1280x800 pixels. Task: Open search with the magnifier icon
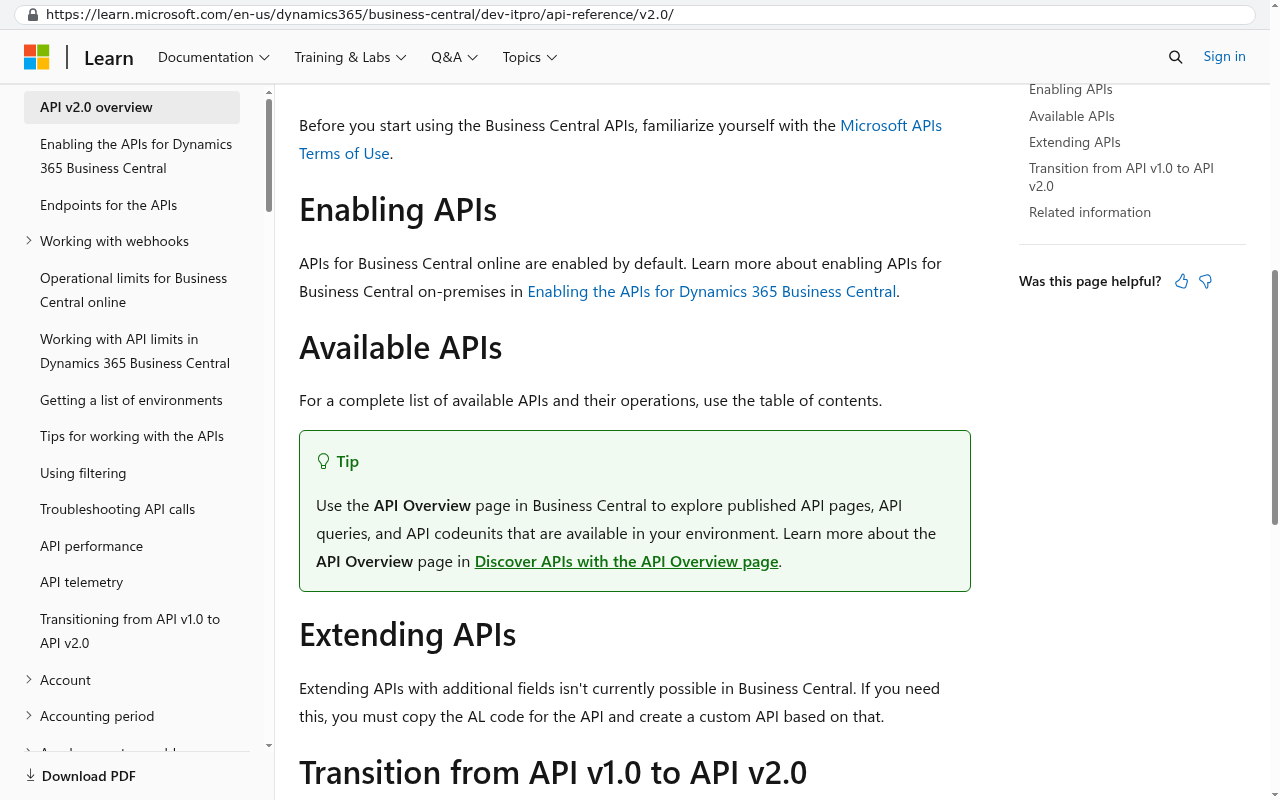coord(1176,57)
